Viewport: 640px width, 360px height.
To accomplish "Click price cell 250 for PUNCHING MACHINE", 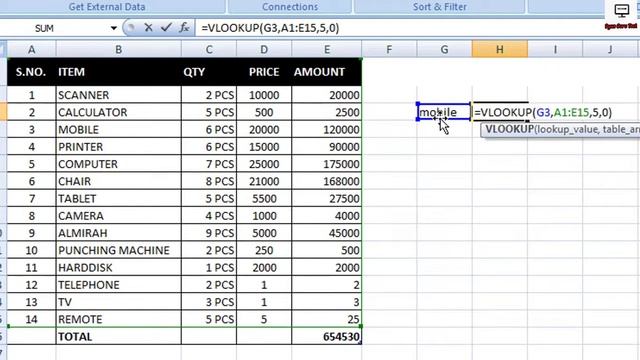I will (x=264, y=250).
